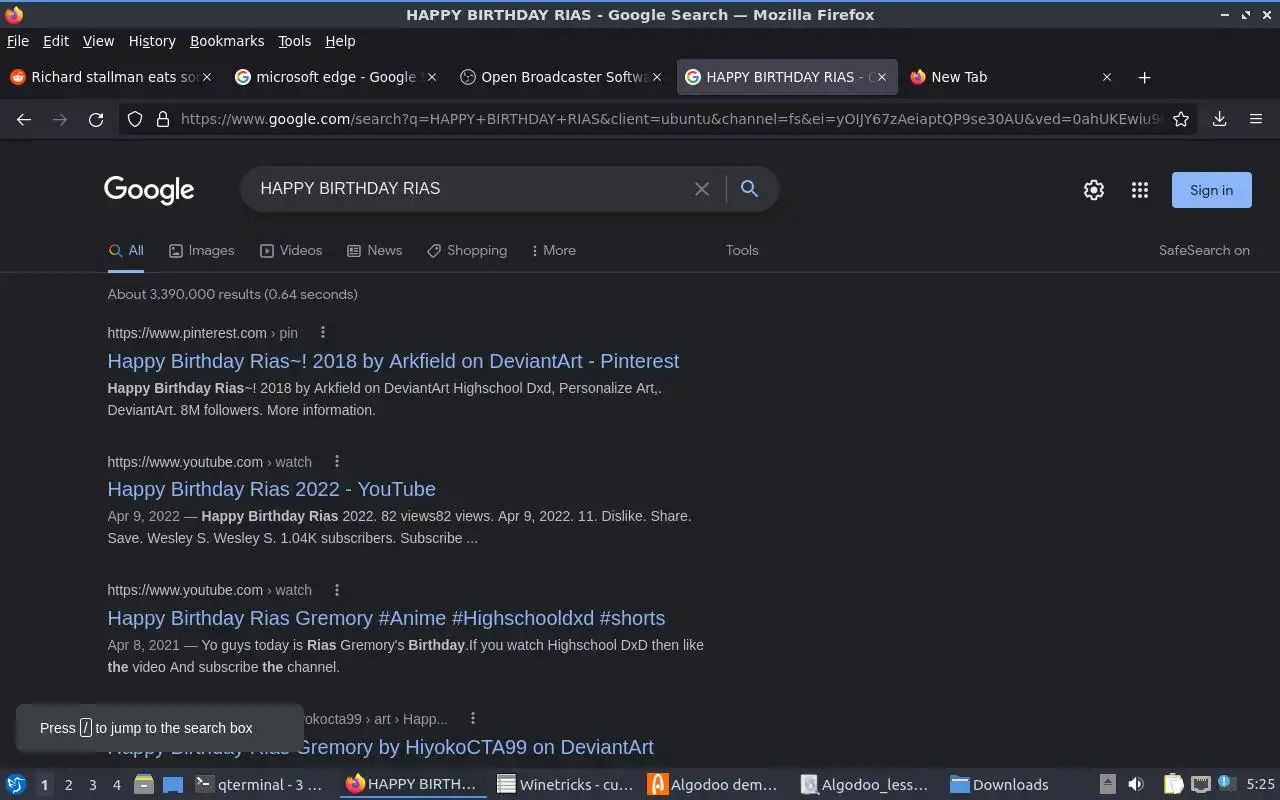The image size is (1280, 800).
Task: Open Winetricks window from the taskbar
Action: tap(567, 785)
